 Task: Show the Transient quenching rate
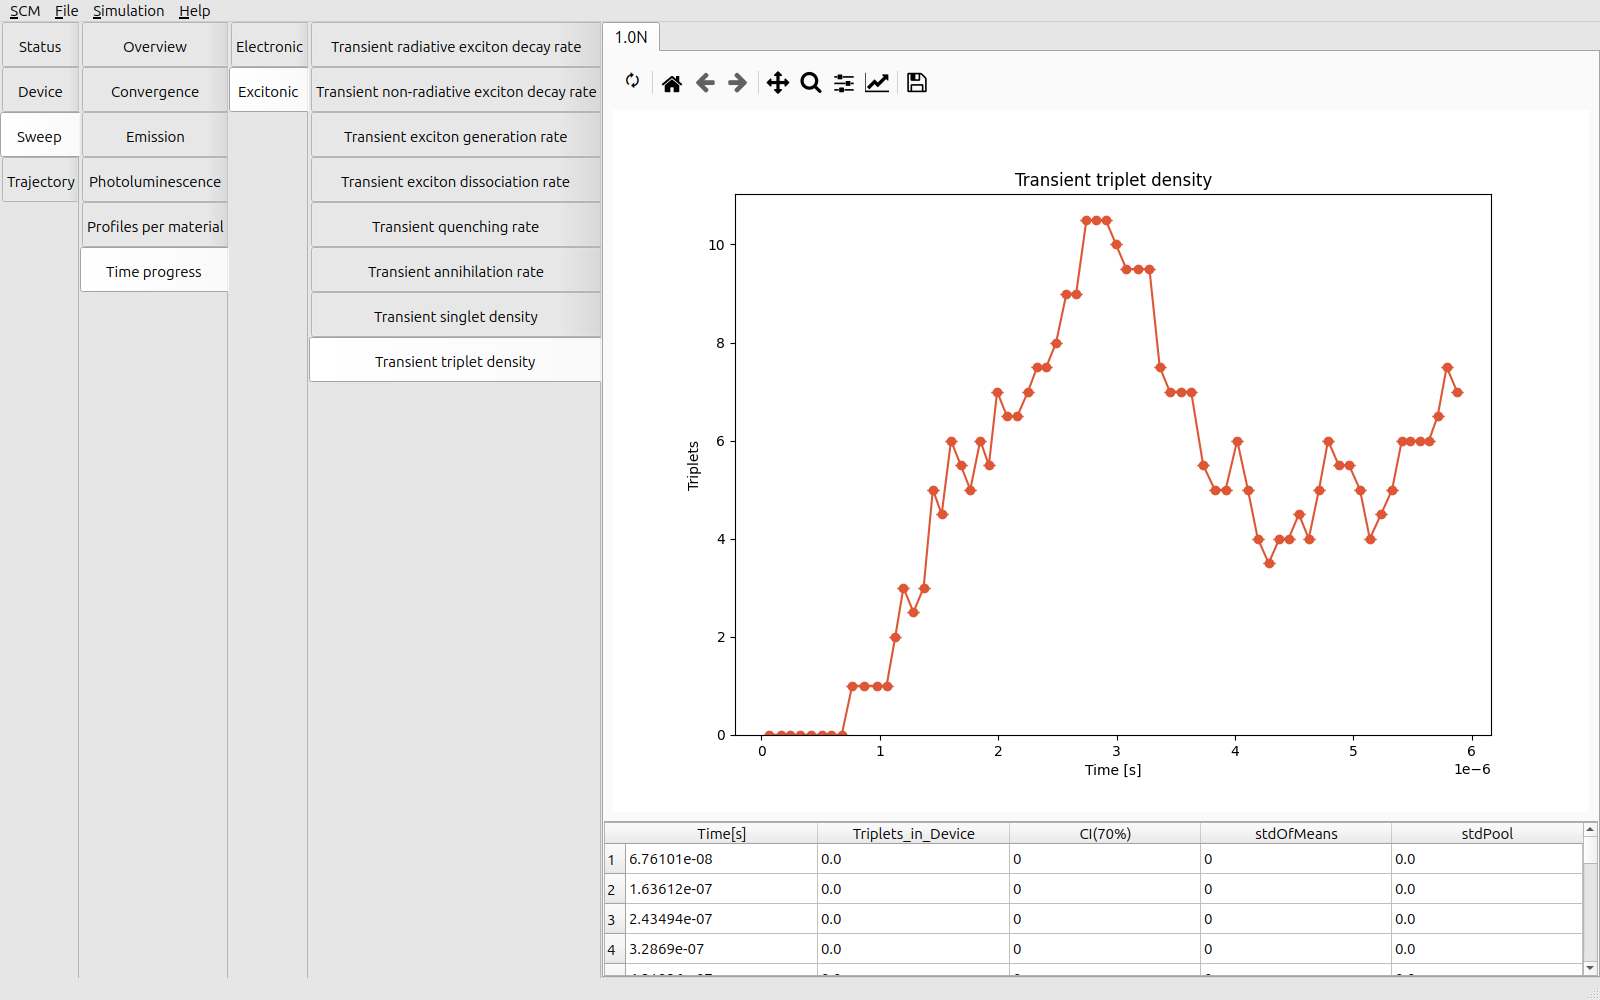click(456, 227)
